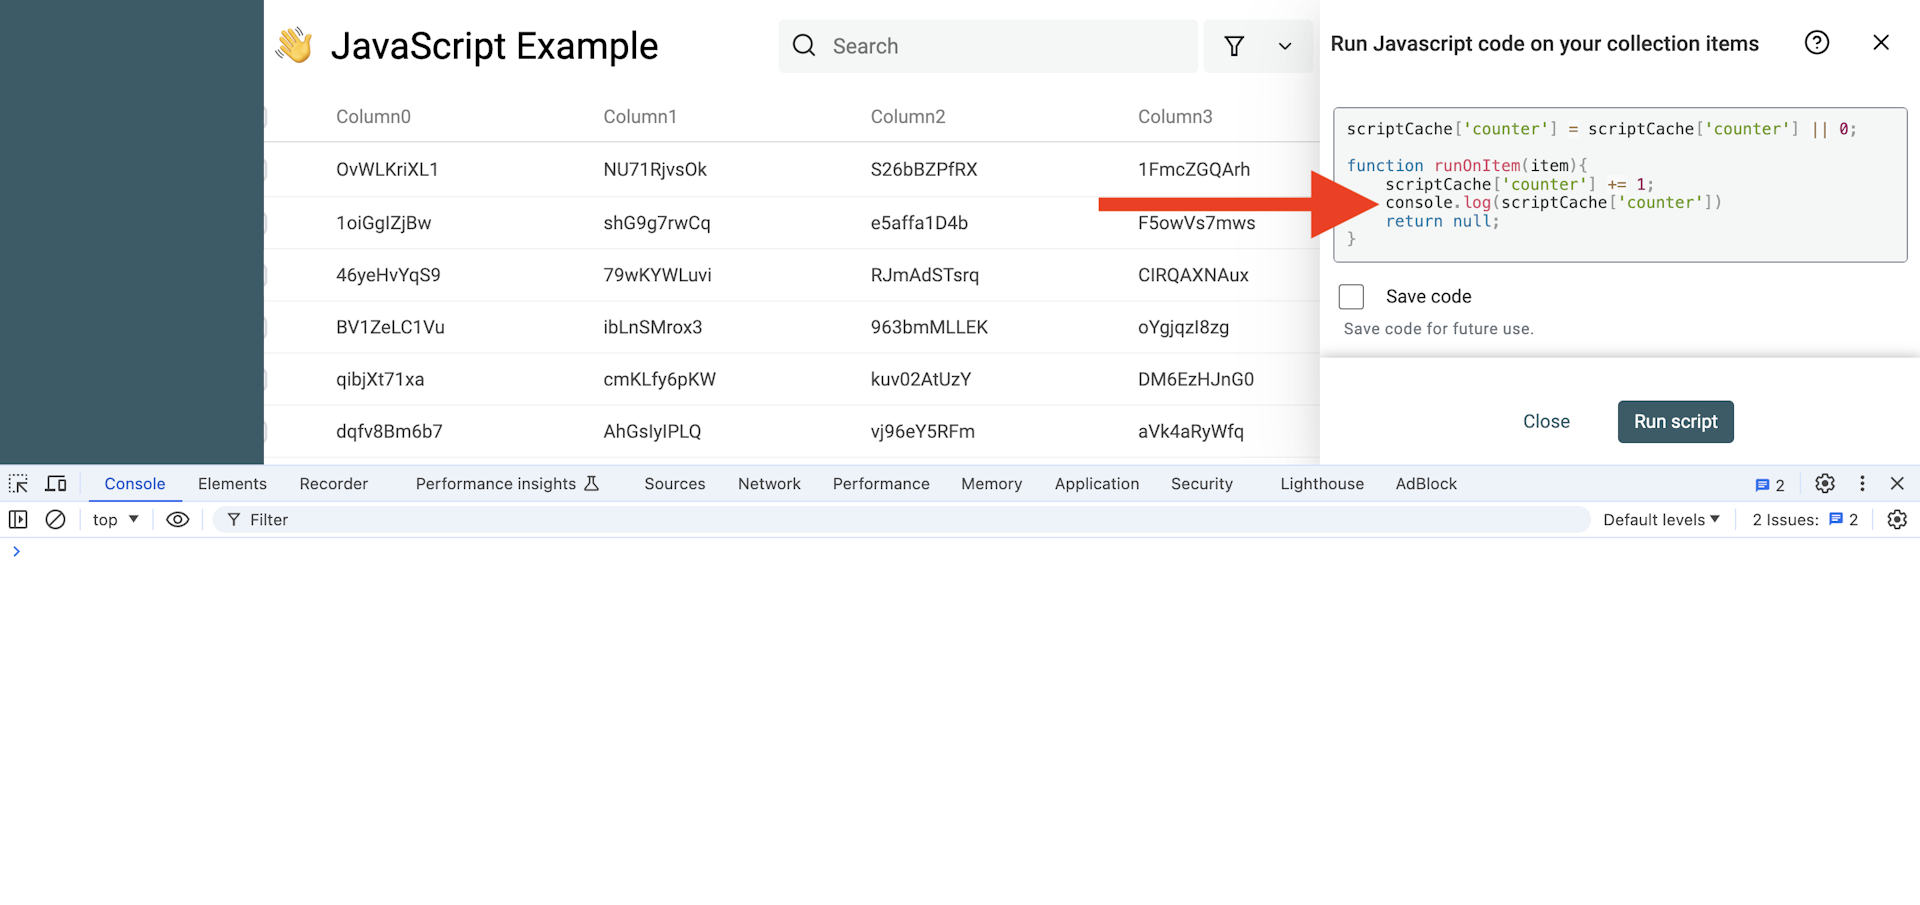This screenshot has width=1920, height=905.
Task: Open the DevTools three-dot customize menu
Action: (x=1862, y=484)
